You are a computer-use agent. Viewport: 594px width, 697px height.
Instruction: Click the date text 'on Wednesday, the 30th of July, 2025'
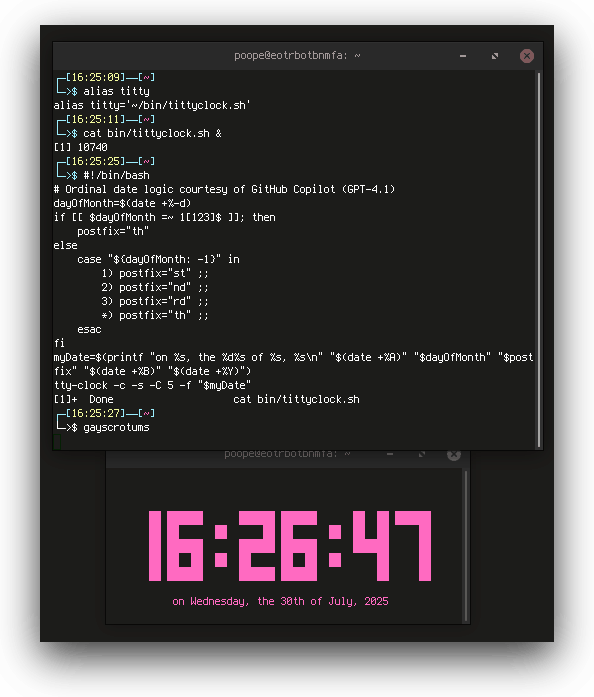pyautogui.click(x=280, y=601)
